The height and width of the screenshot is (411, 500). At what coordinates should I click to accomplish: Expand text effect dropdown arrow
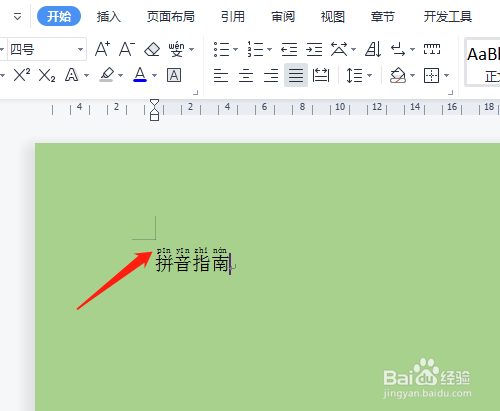[87, 76]
